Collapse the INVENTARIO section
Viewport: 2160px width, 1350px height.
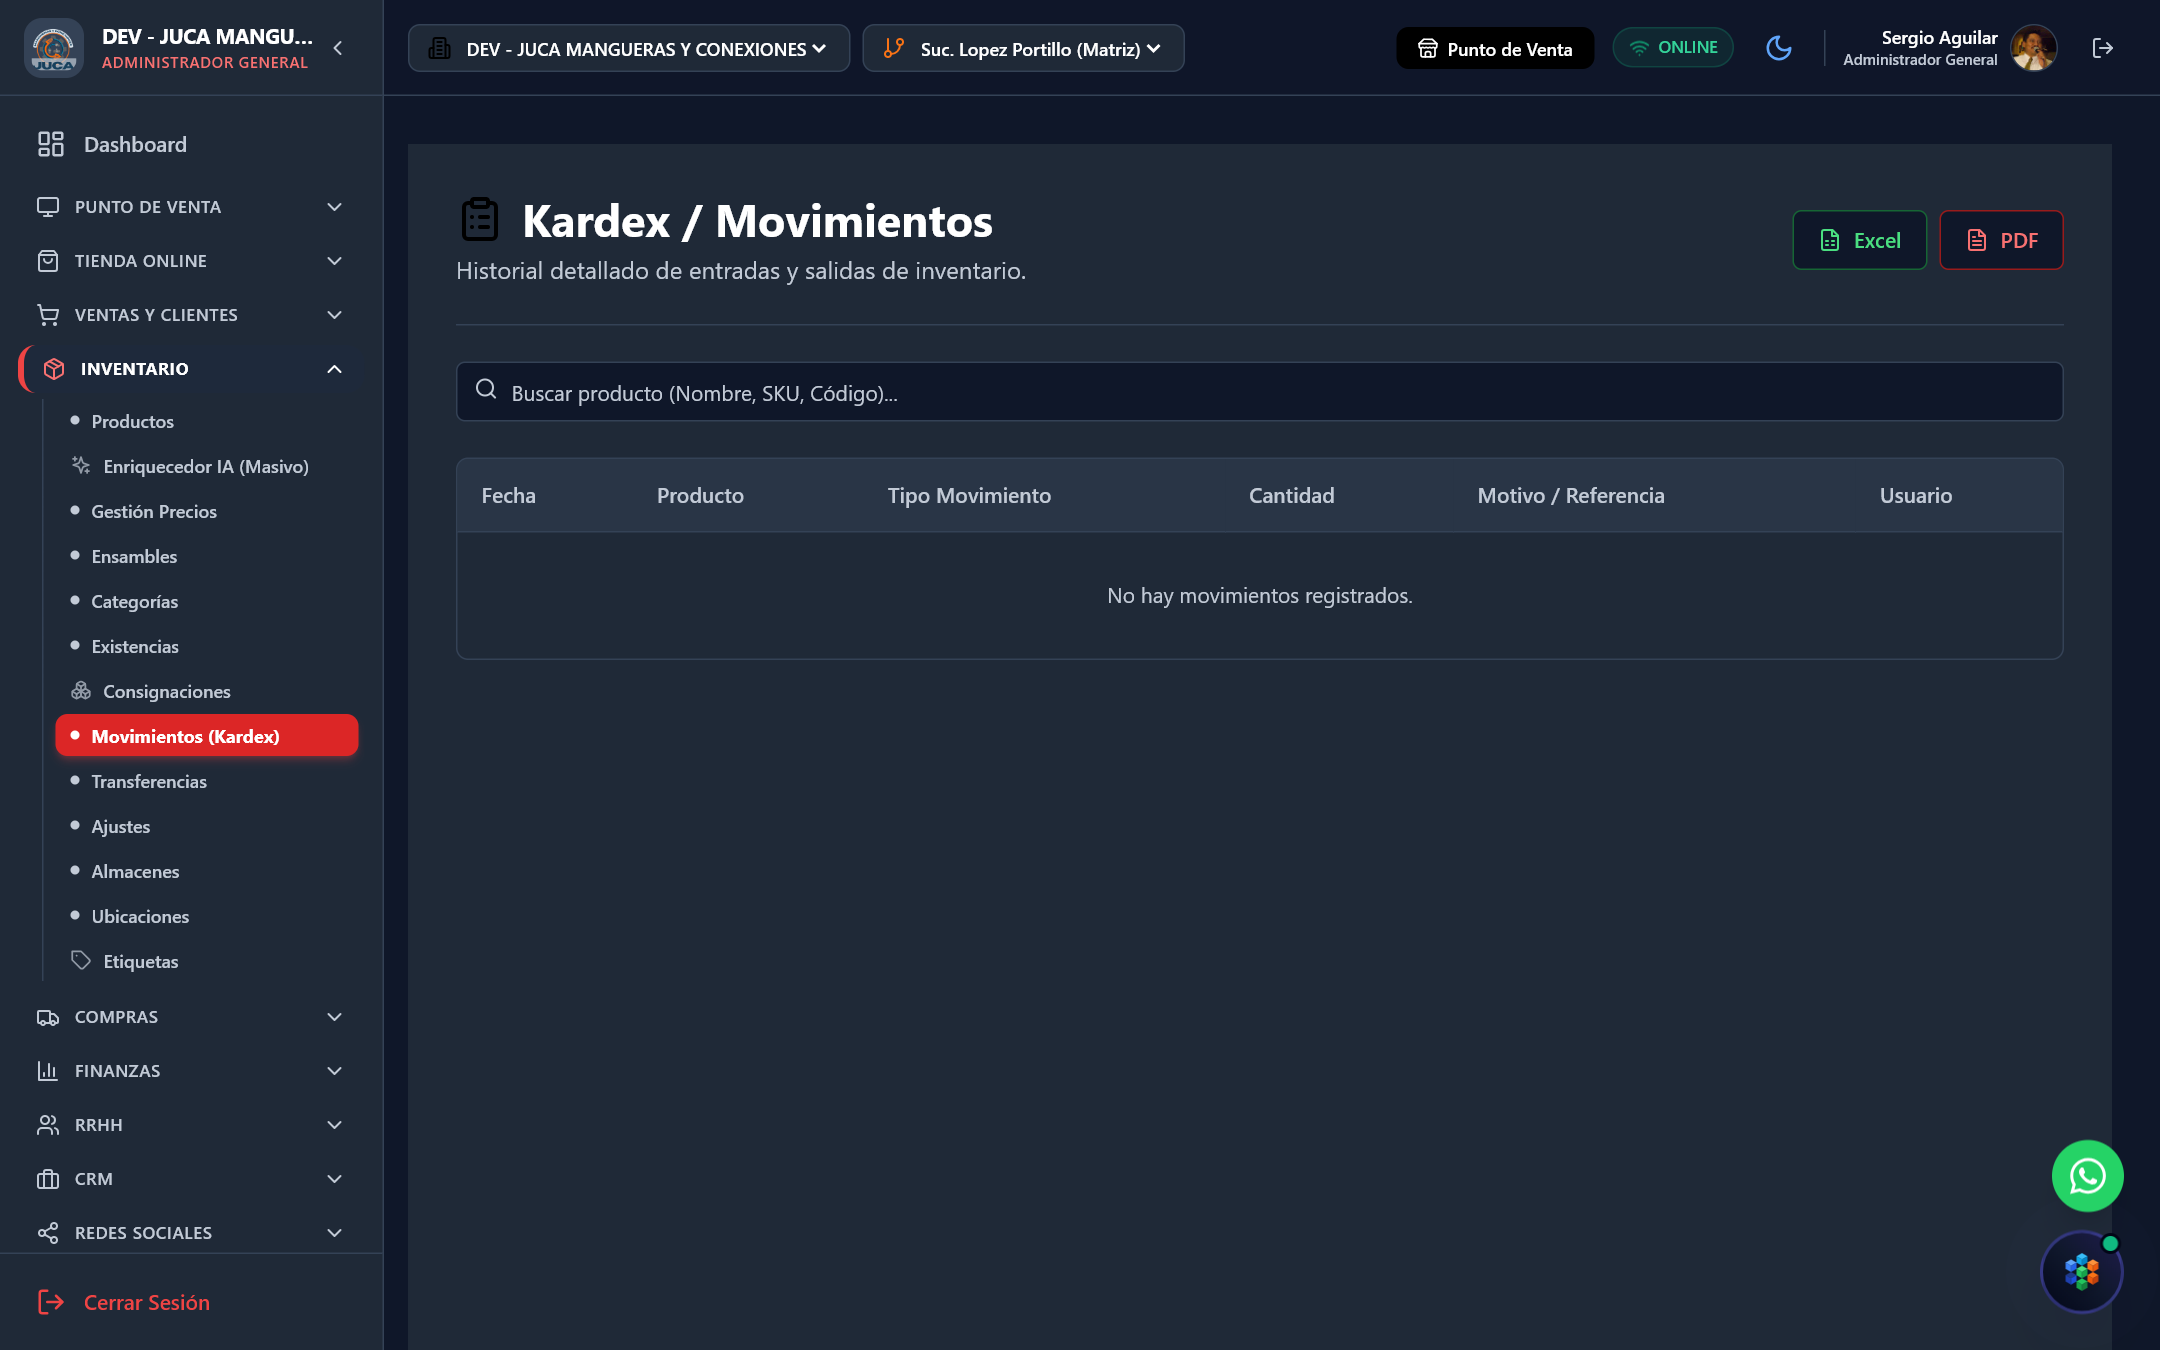pos(190,369)
